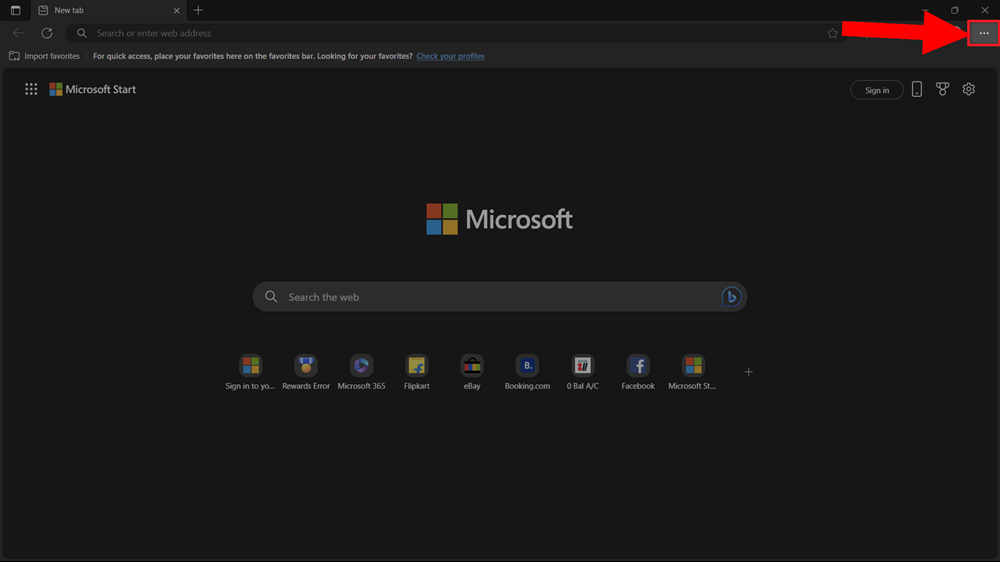Click the Sign in button
Image resolution: width=1000 pixels, height=562 pixels.
pyautogui.click(x=877, y=90)
